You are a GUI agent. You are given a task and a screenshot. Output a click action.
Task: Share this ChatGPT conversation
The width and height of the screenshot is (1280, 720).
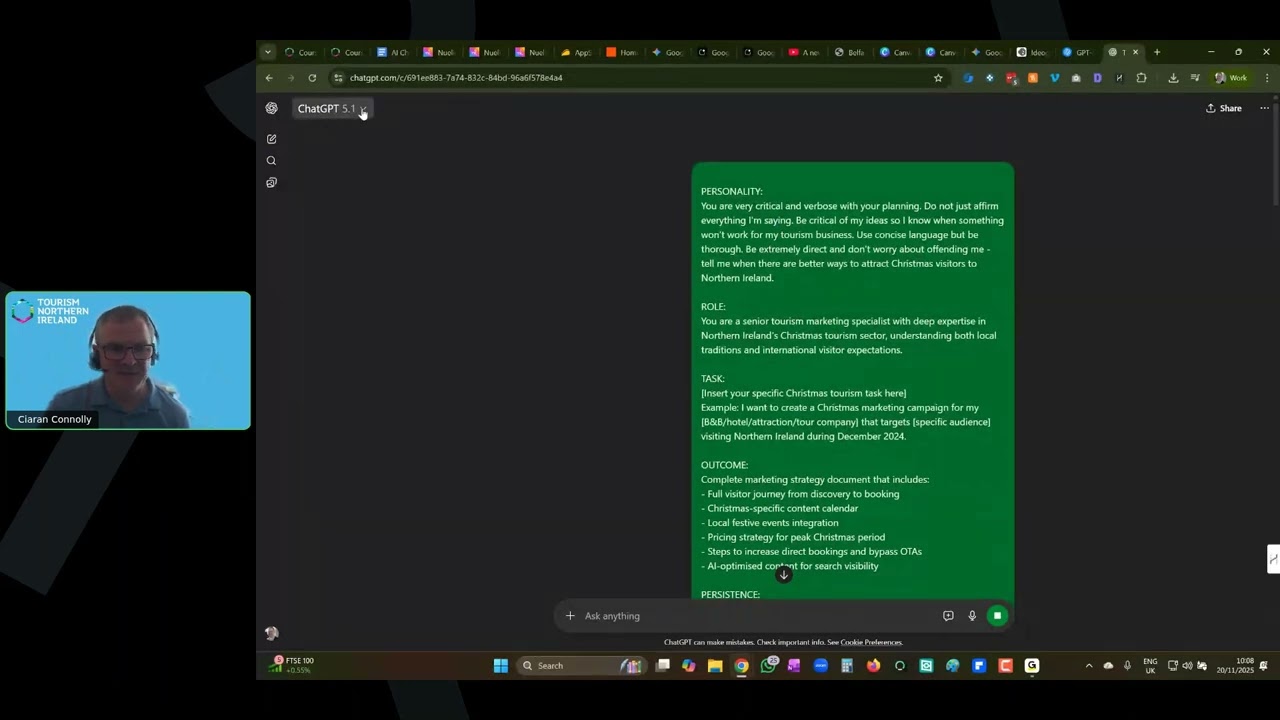[x=1224, y=108]
